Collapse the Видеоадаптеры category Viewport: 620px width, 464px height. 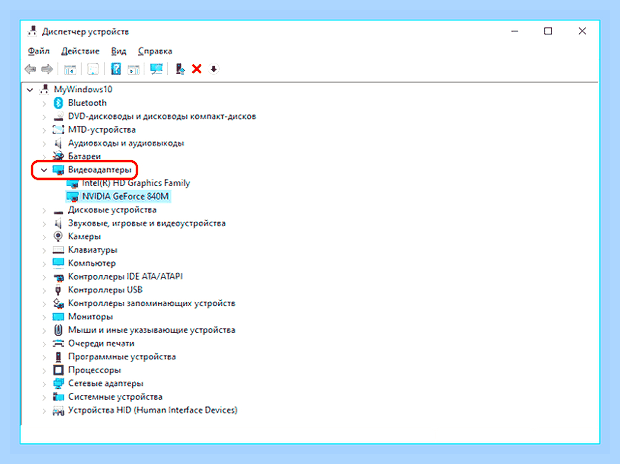click(44, 170)
